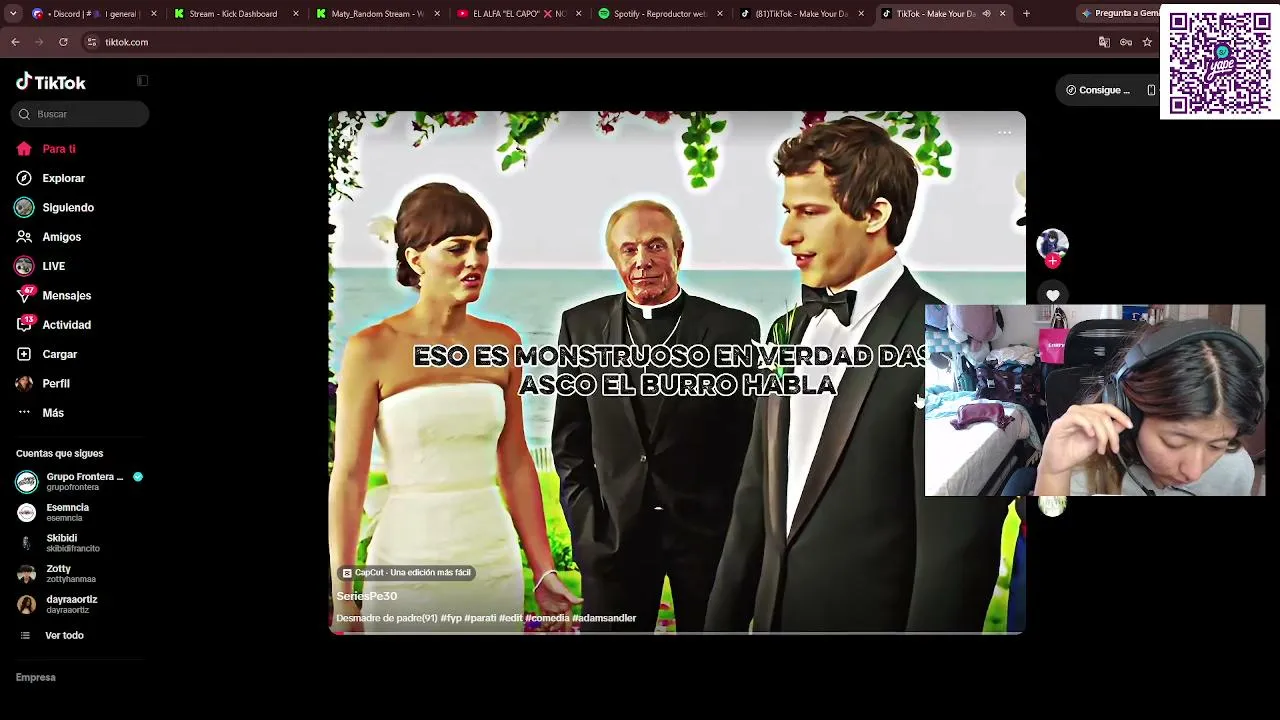
Task: Open Grupo Frontera followed account
Action: tap(80, 481)
